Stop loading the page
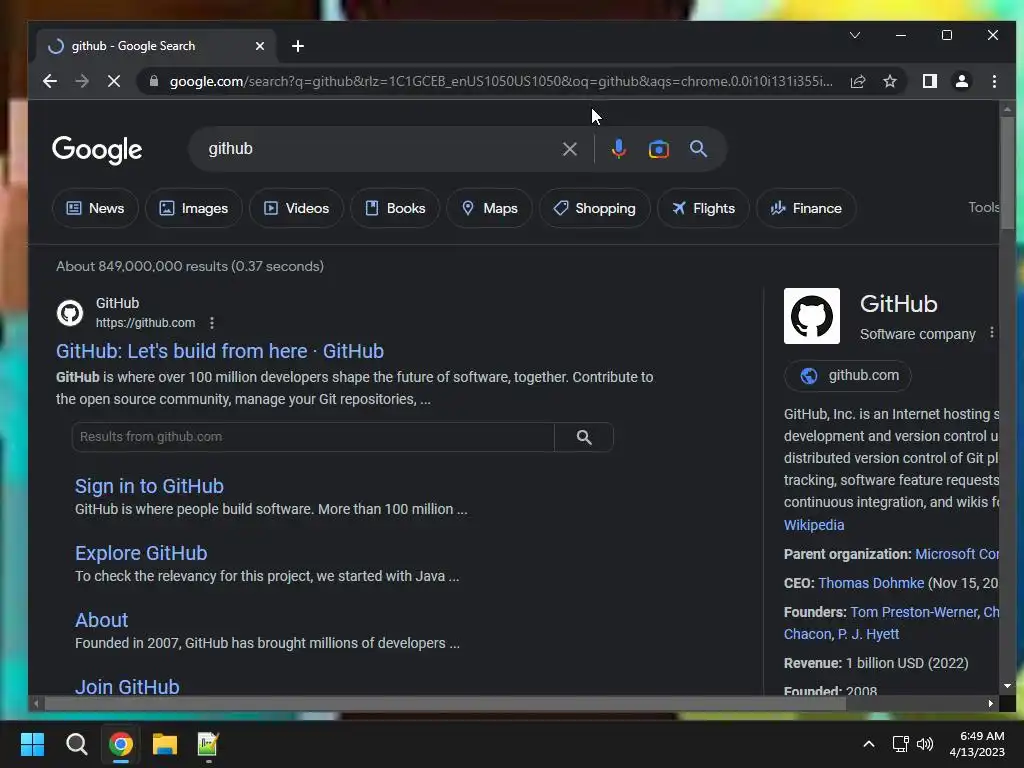1024x768 pixels. coord(114,82)
